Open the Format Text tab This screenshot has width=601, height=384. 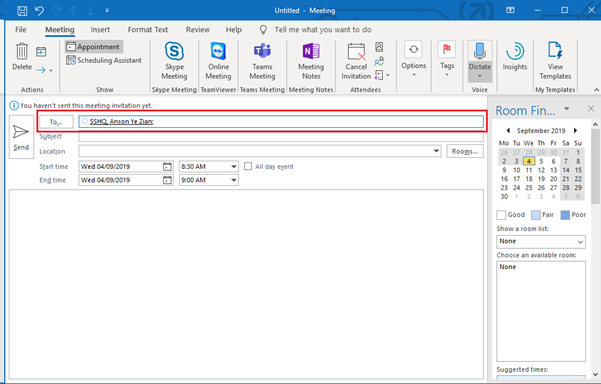pos(148,30)
